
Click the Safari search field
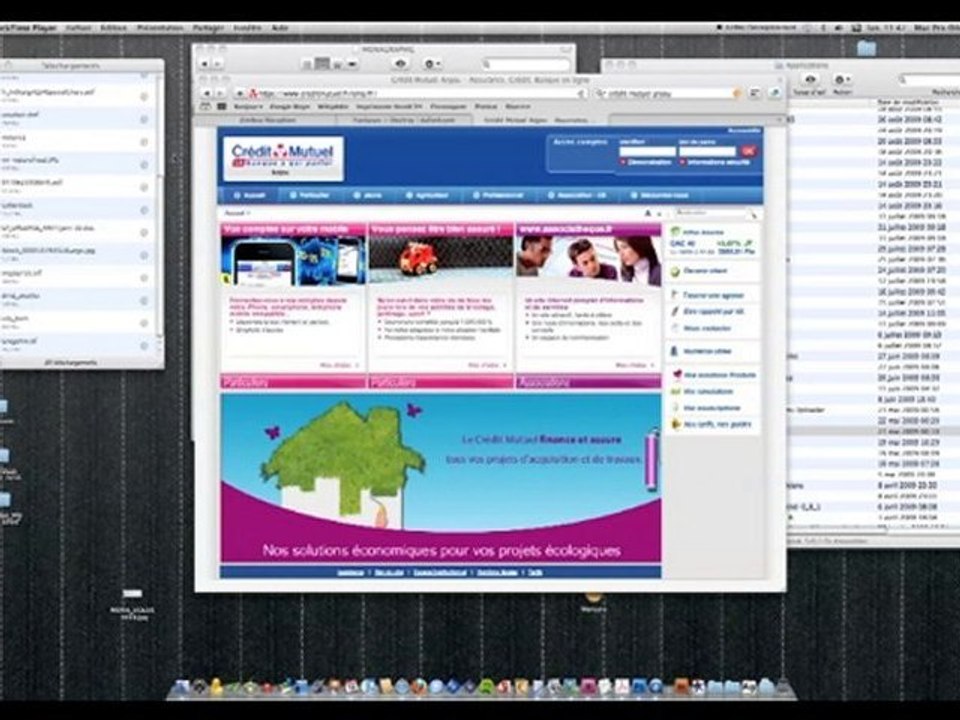coord(667,94)
